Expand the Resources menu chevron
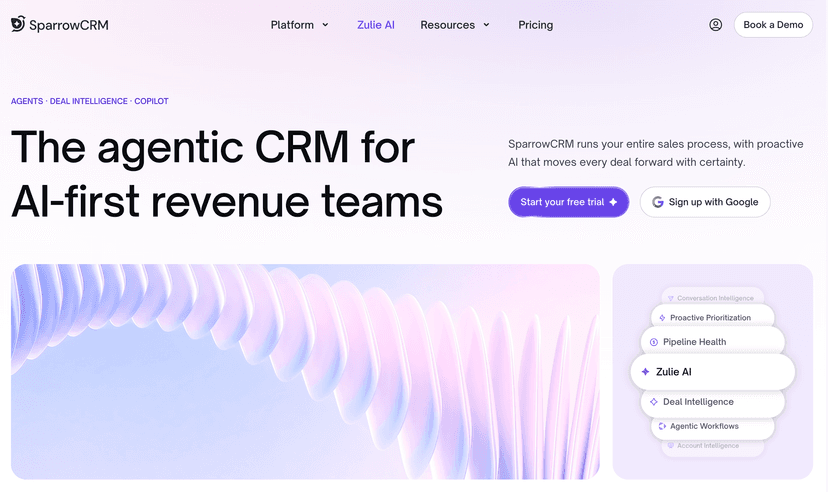Screen dimensions: 828x492 coord(486,25)
